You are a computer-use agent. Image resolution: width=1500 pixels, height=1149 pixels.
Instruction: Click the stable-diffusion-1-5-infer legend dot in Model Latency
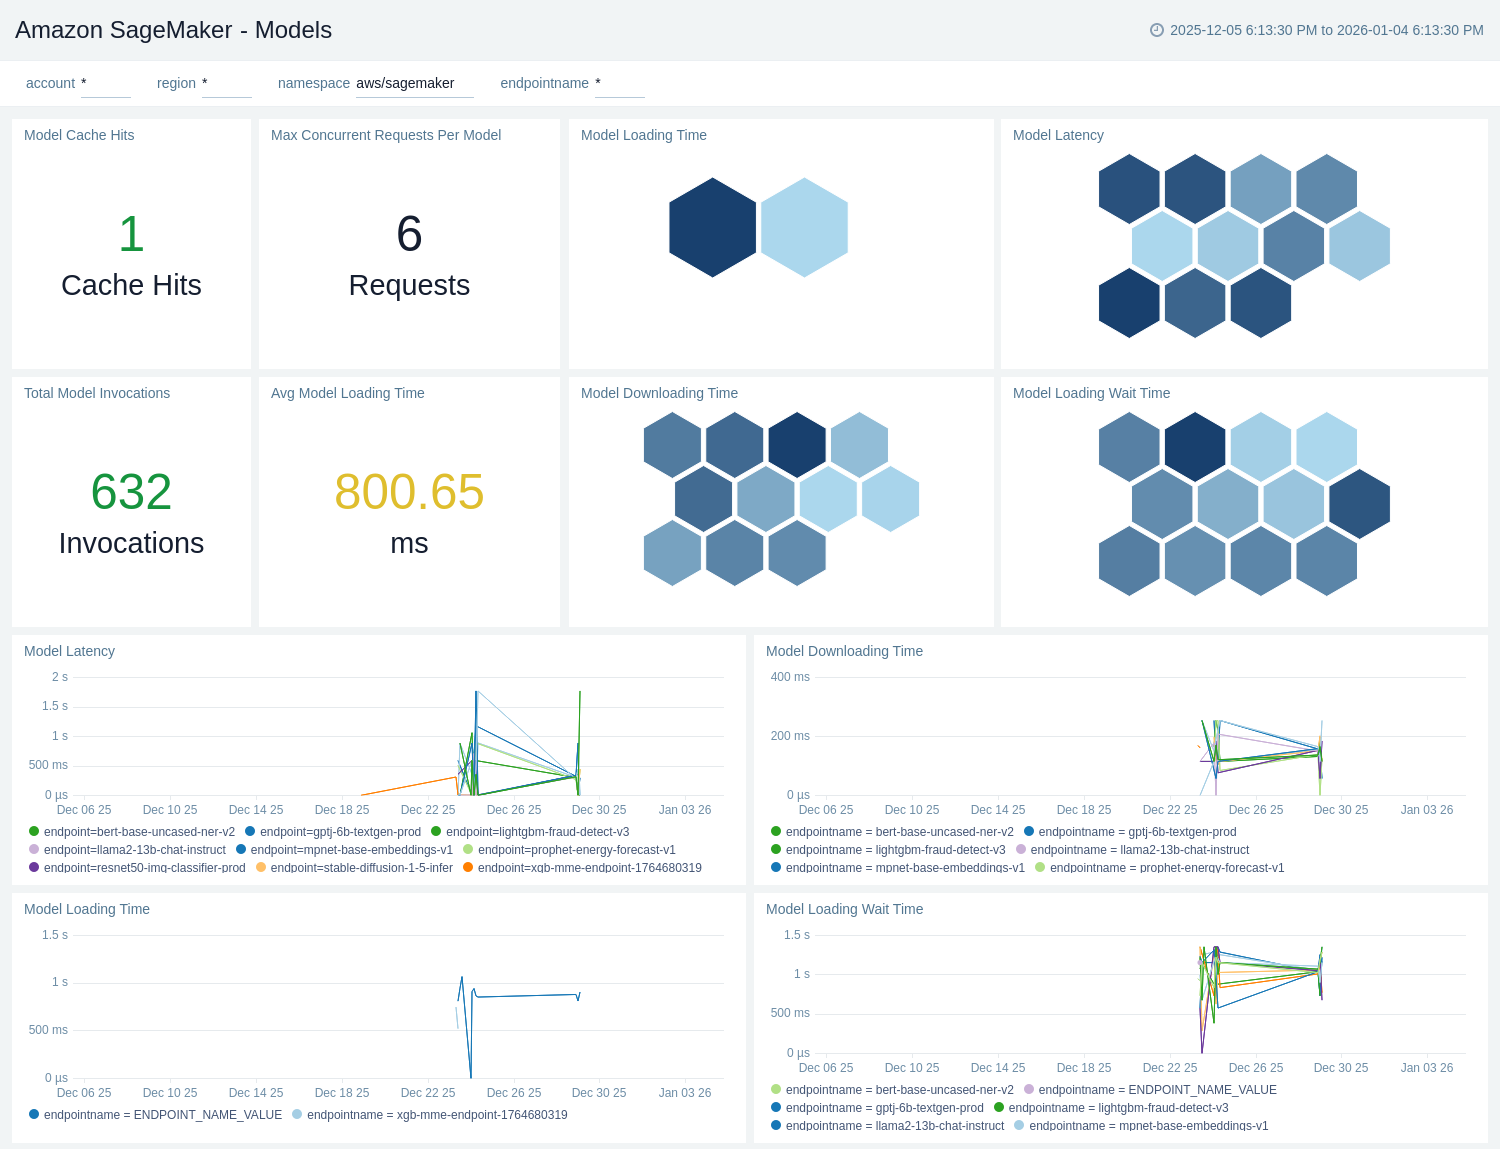pos(261,867)
